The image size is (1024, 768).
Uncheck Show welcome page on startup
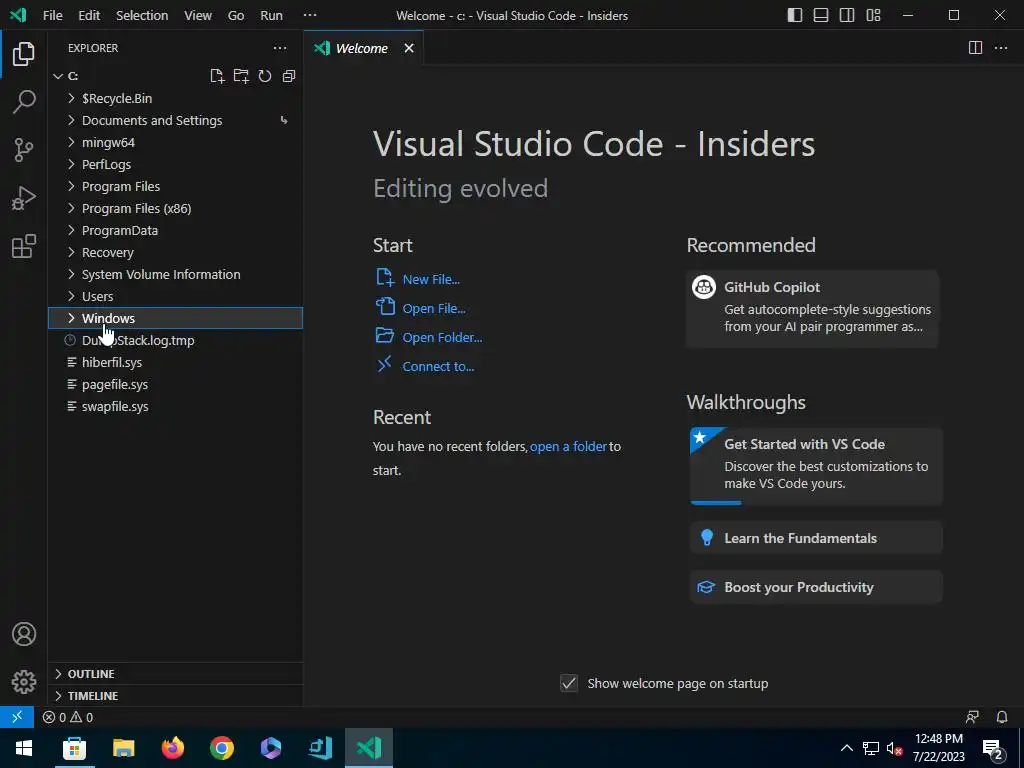point(569,683)
